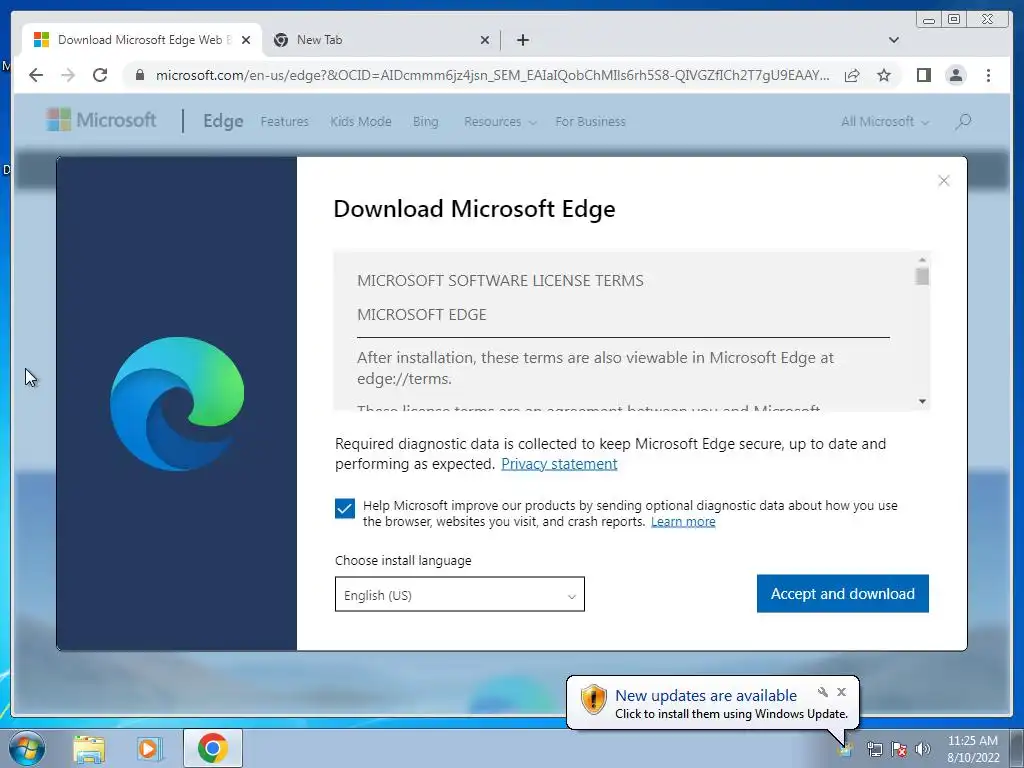This screenshot has width=1024, height=768.
Task: Close the New Tab tab
Action: (x=485, y=40)
